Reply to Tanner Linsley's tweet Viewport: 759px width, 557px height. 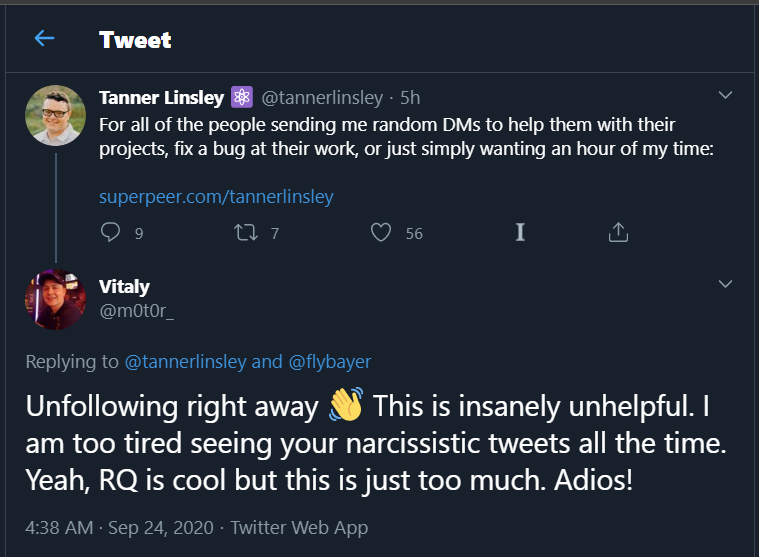(111, 233)
